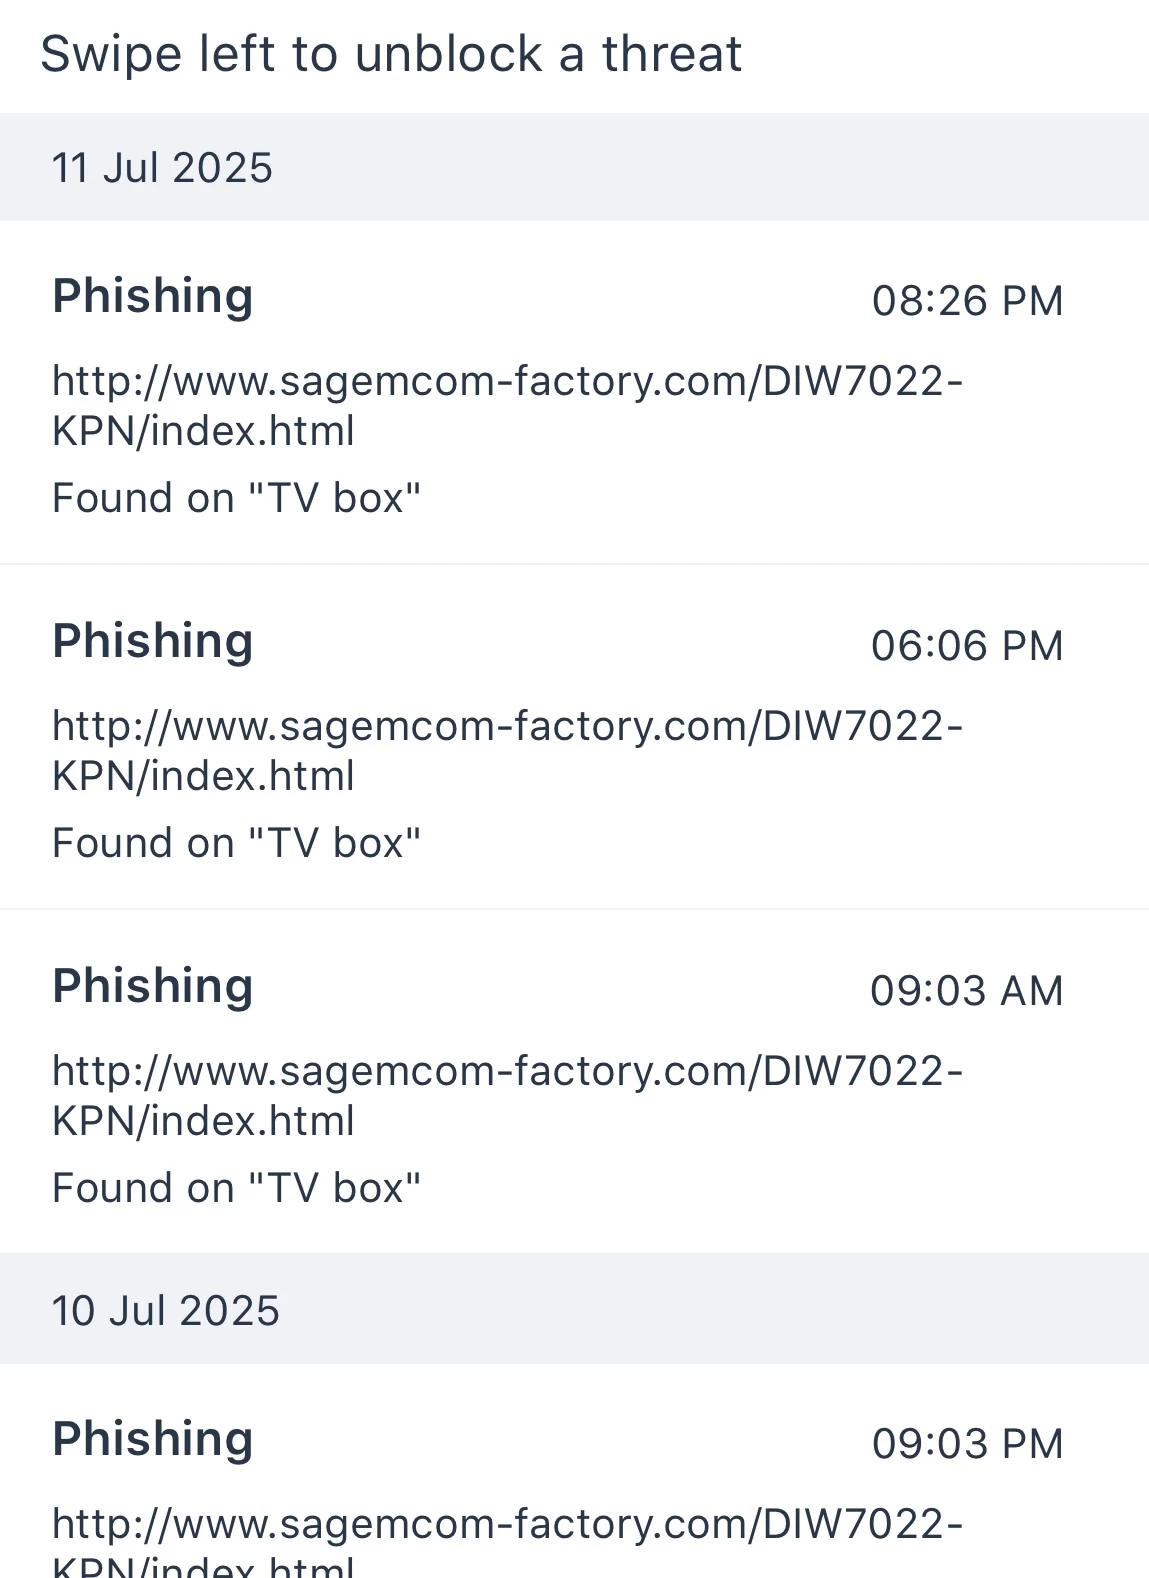Tap 'KPN/index.html' line in the 08:26 PM entry

coord(203,431)
